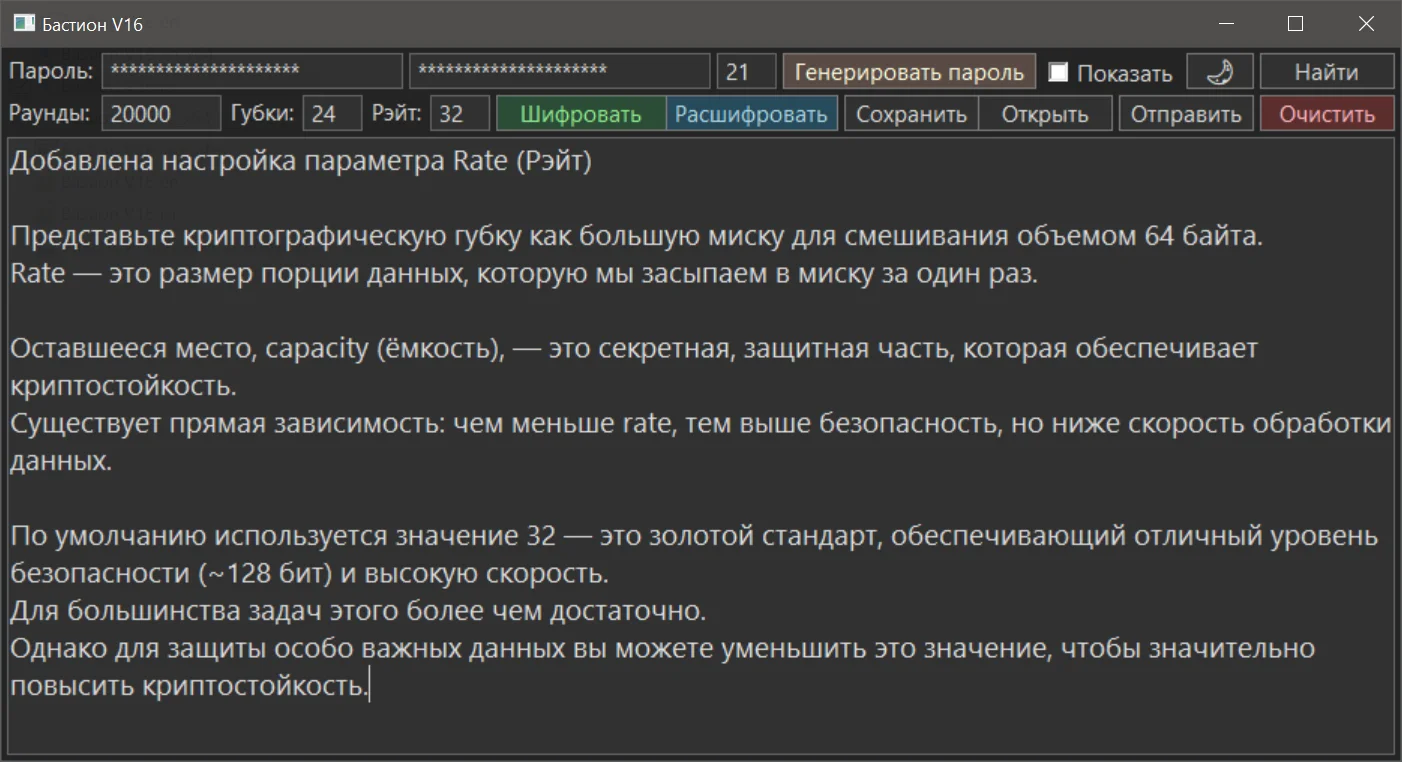Focus the second password confirmation field
Image resolution: width=1402 pixels, height=762 pixels.
[560, 72]
